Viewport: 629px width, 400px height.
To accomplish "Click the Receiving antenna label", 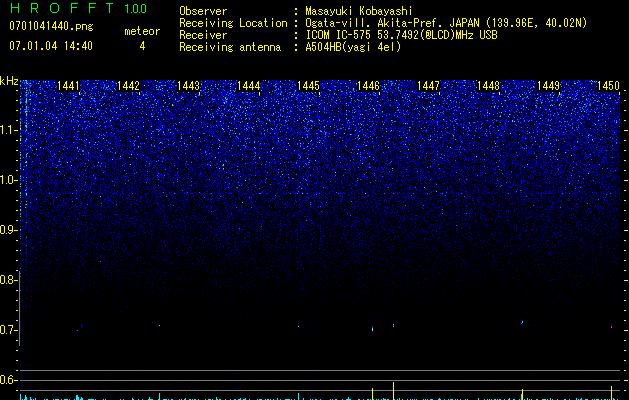I will (230, 47).
